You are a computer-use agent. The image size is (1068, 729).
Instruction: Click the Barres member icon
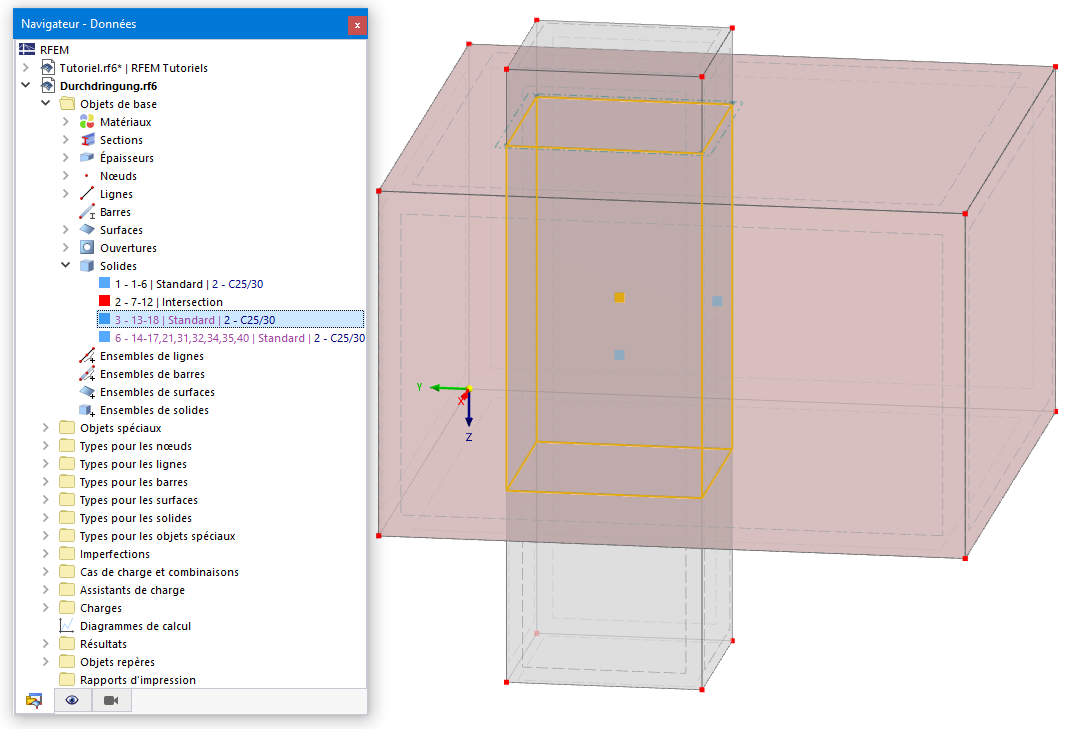click(x=87, y=212)
